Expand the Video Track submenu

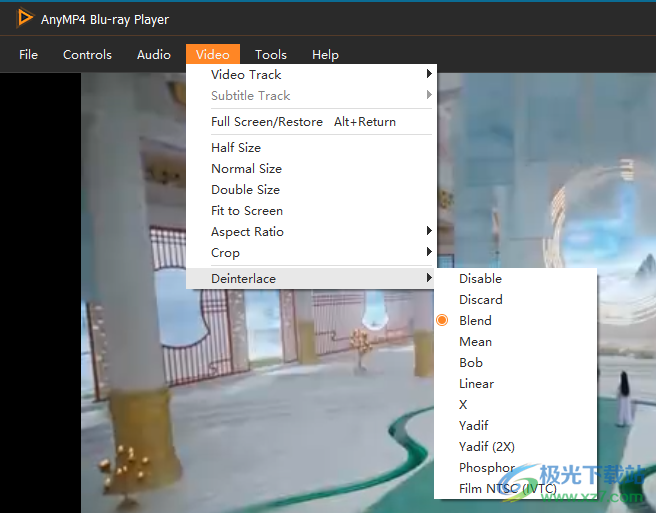coord(311,74)
